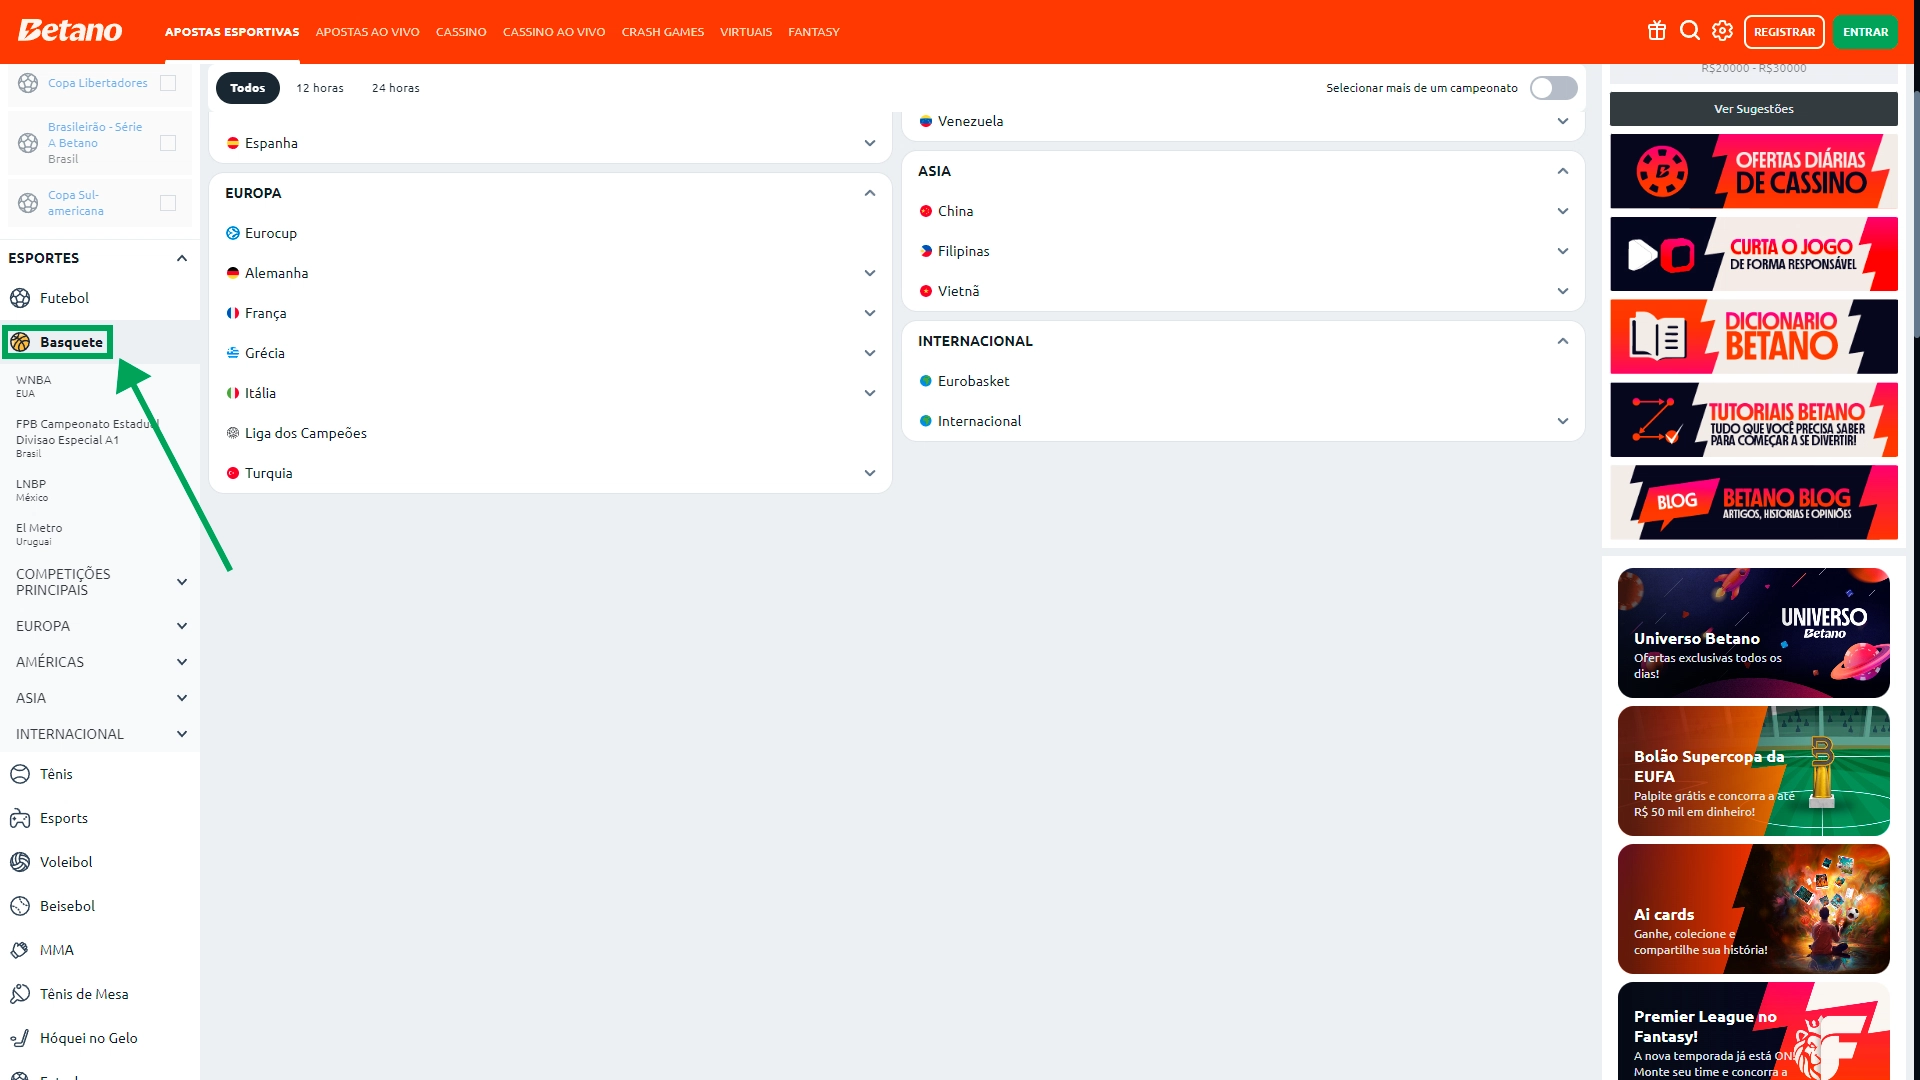Open the CRASH GAMES tab
Screen dimensions: 1920x1080
click(662, 32)
